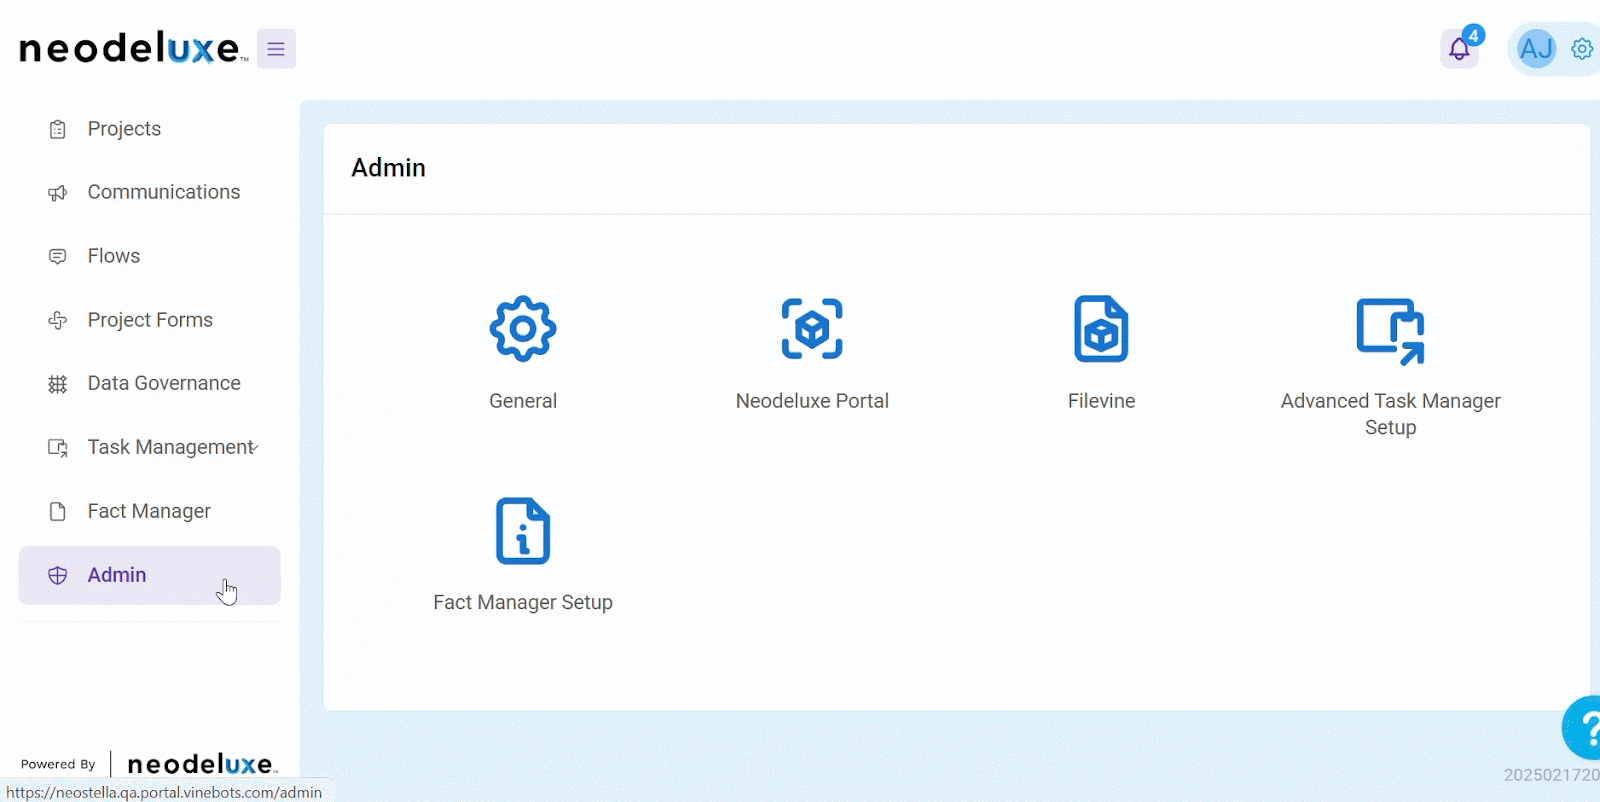Screen dimensions: 1600x802
Task: Open the General settings label
Action: (x=523, y=401)
